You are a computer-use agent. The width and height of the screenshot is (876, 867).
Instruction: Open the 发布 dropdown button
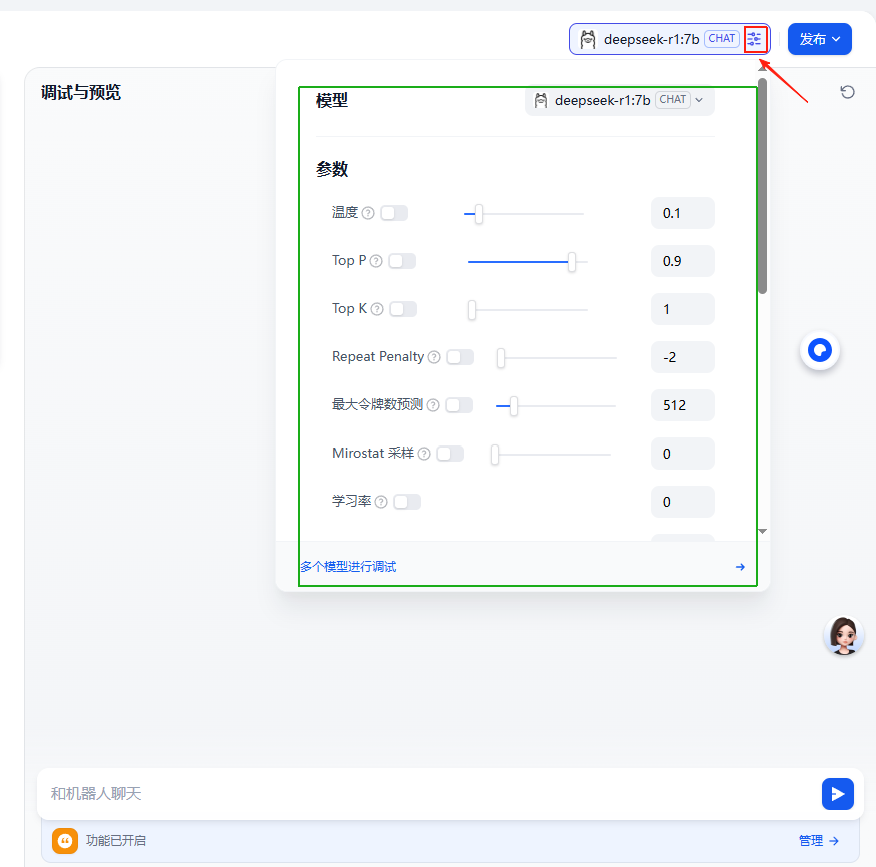point(819,39)
